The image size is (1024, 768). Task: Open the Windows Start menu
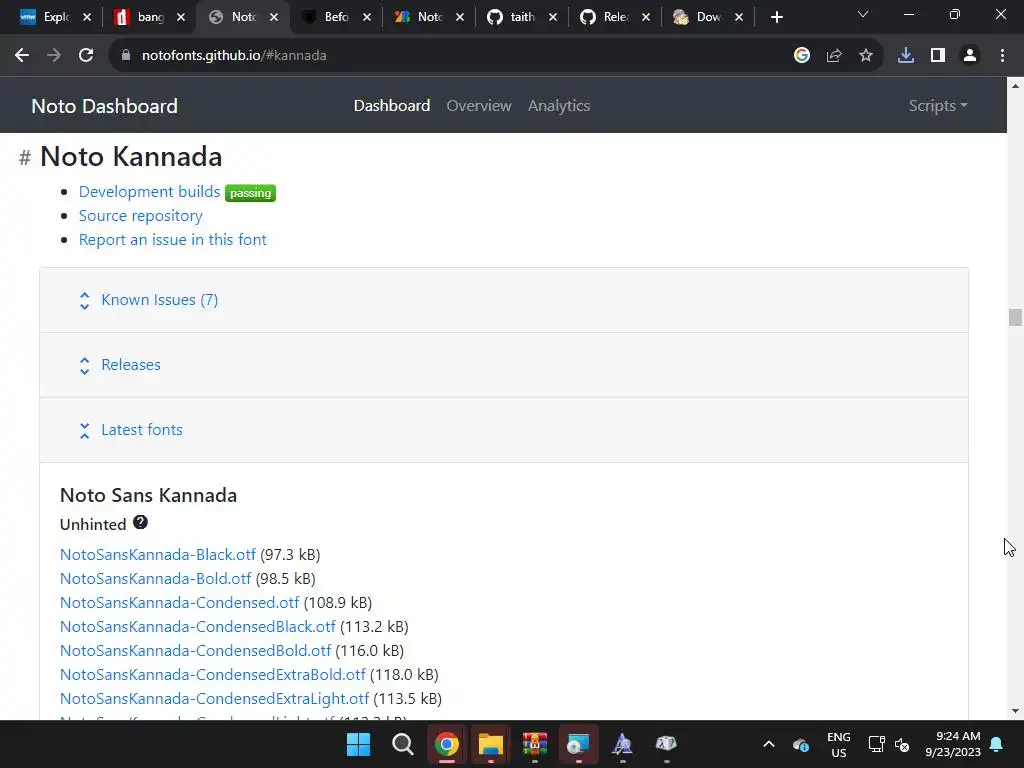coord(359,744)
